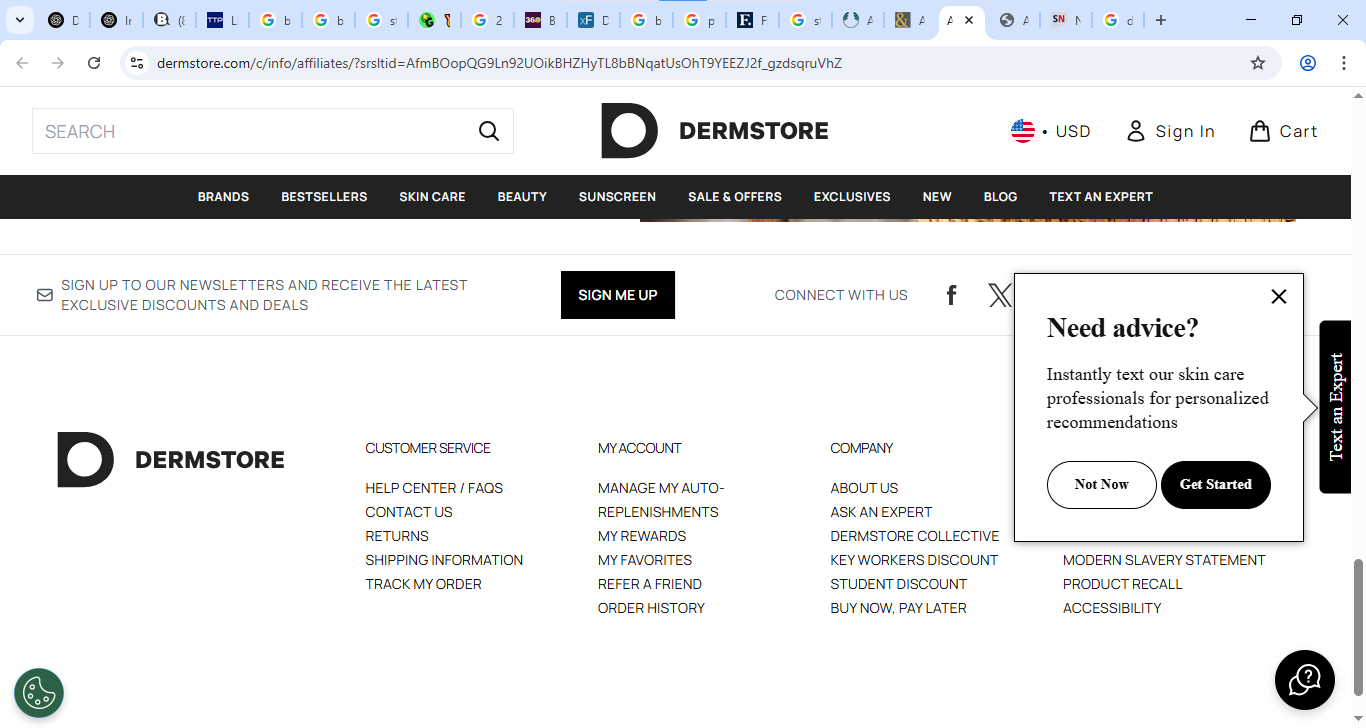Open the SUNSCREEN menu
The height and width of the screenshot is (728, 1366).
tap(617, 197)
